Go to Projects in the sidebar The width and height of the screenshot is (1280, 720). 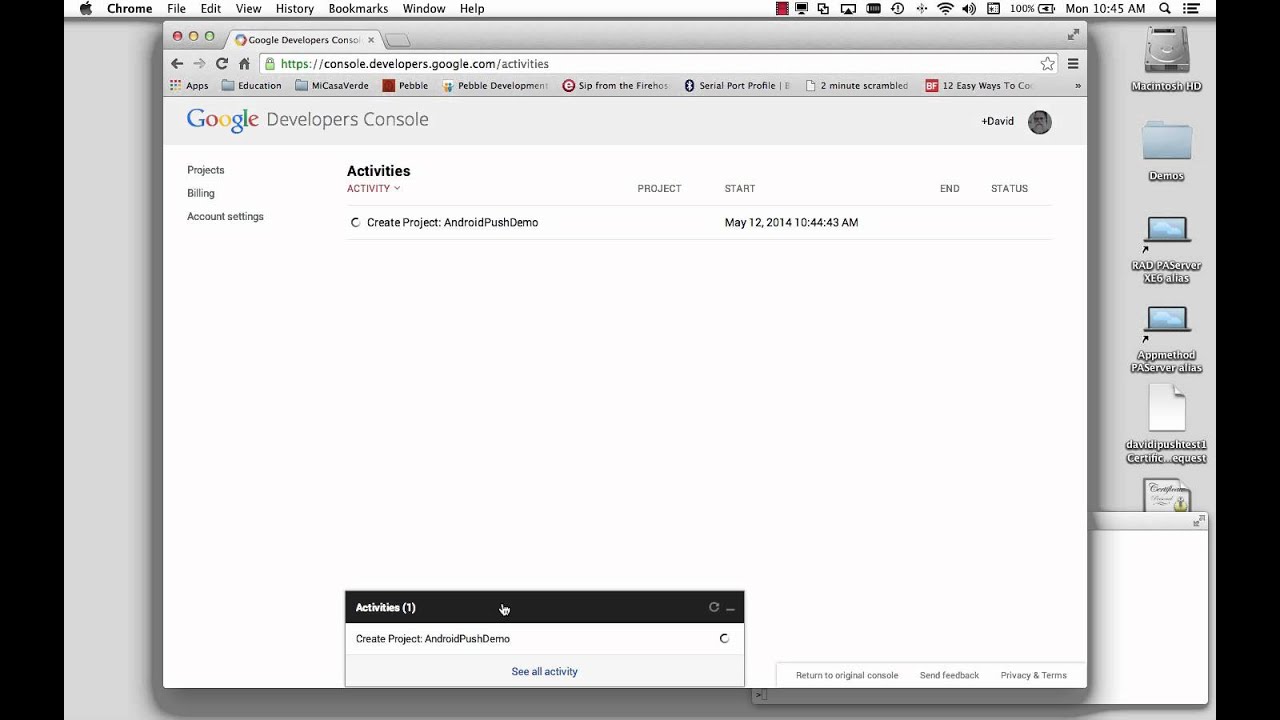pyautogui.click(x=206, y=170)
